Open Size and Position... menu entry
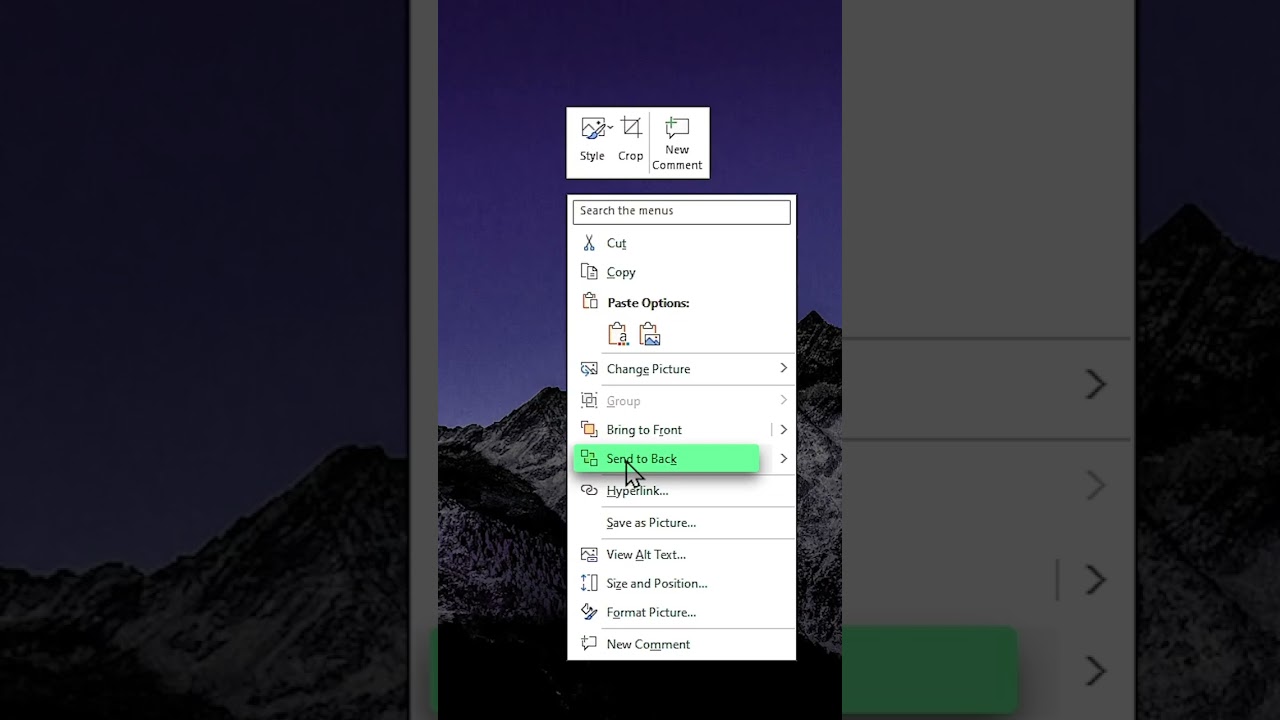The width and height of the screenshot is (1280, 720). pos(682,584)
